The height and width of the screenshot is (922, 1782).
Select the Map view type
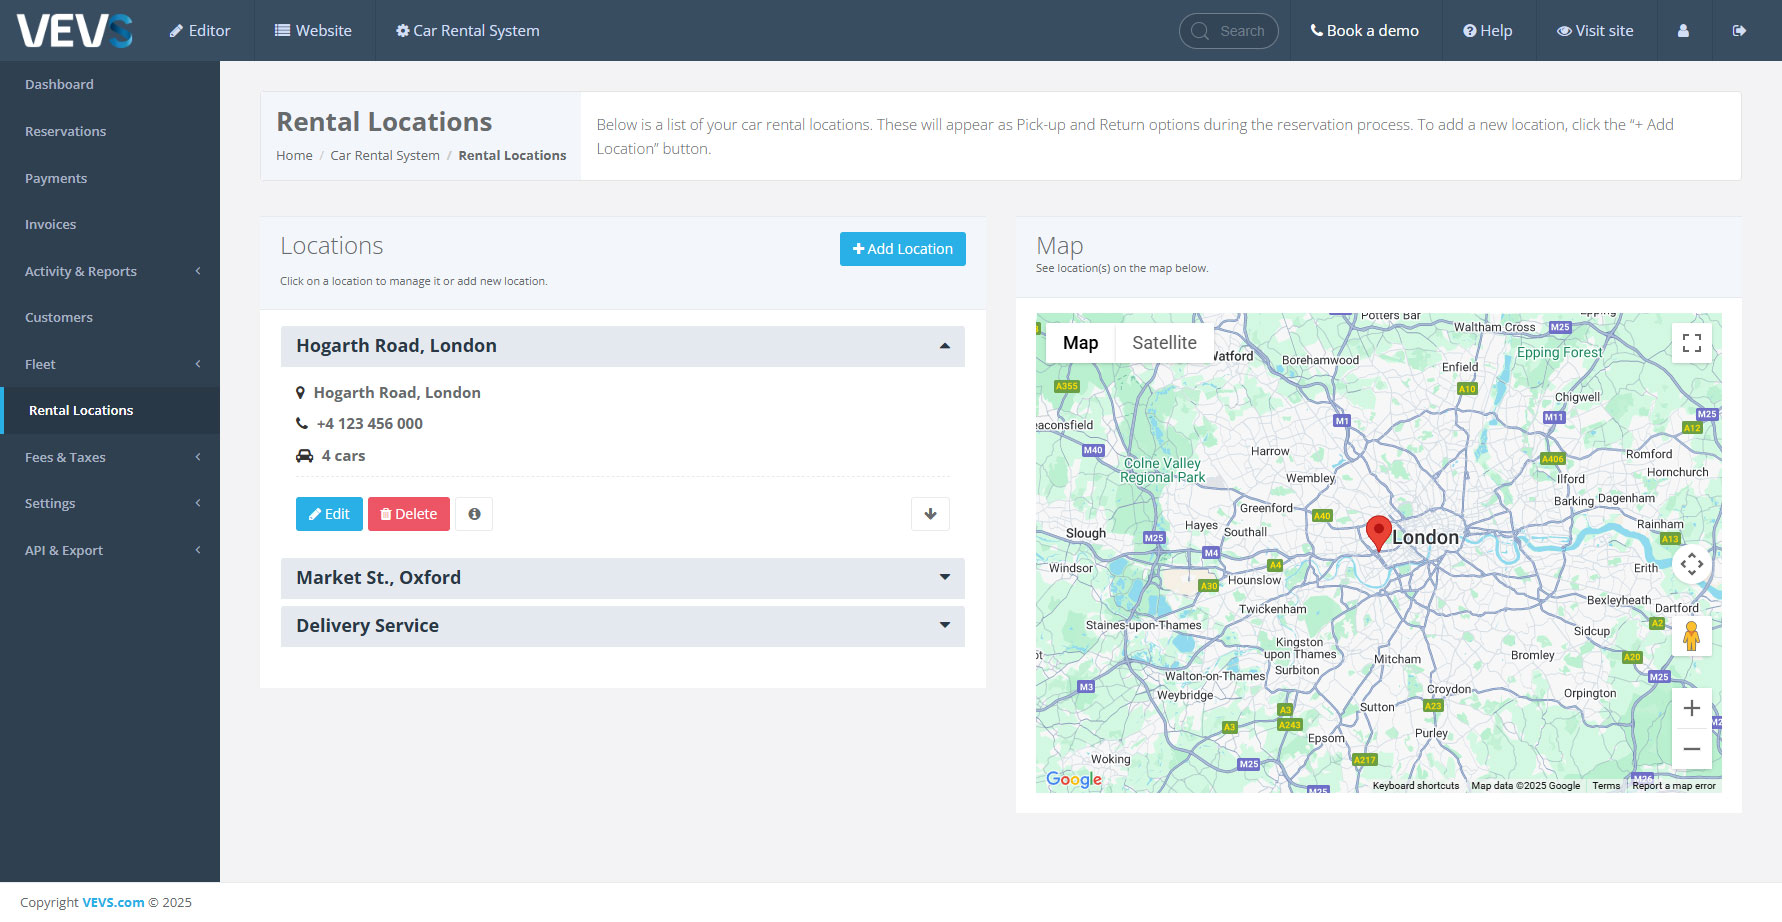(x=1080, y=343)
